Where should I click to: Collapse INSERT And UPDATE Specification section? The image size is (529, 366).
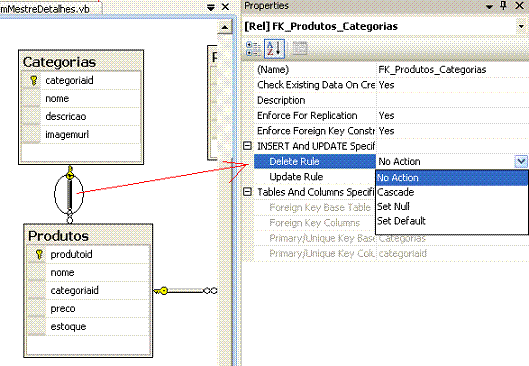(x=248, y=146)
